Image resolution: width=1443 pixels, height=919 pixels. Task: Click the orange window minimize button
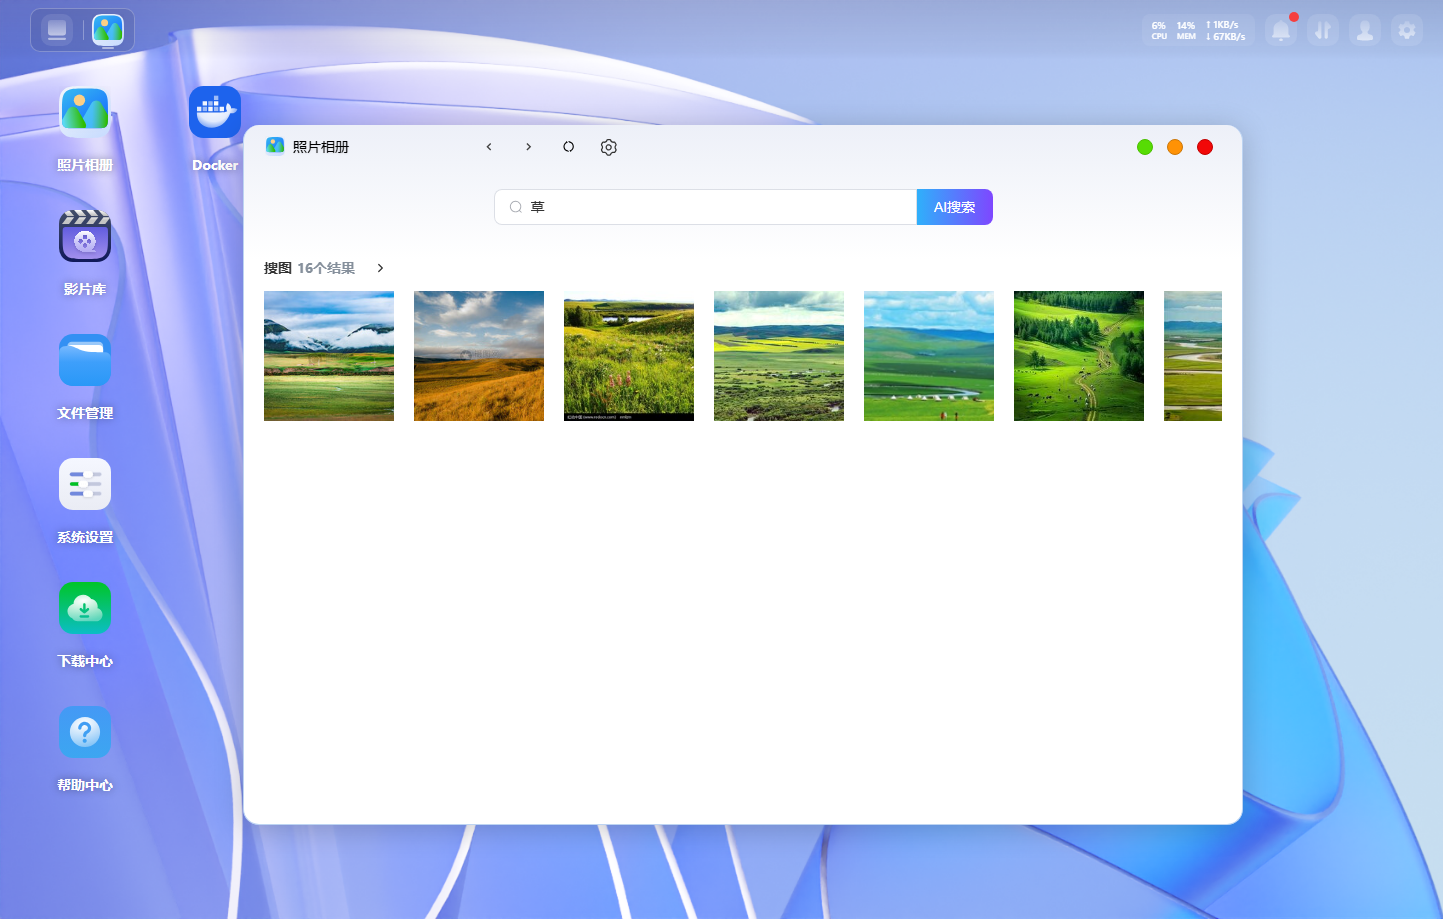point(1175,147)
